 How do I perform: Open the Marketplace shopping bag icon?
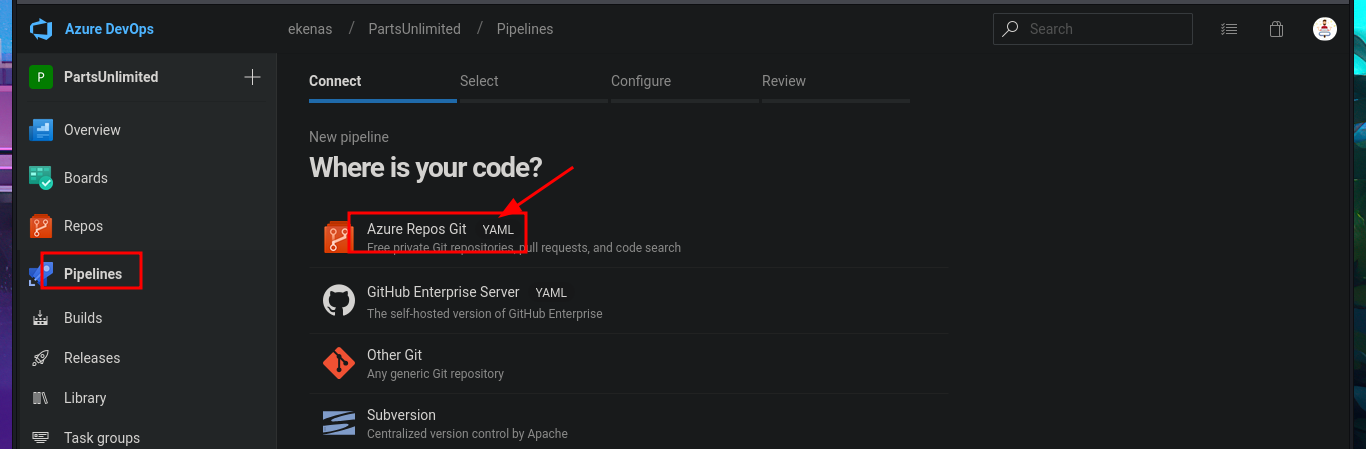pos(1276,29)
